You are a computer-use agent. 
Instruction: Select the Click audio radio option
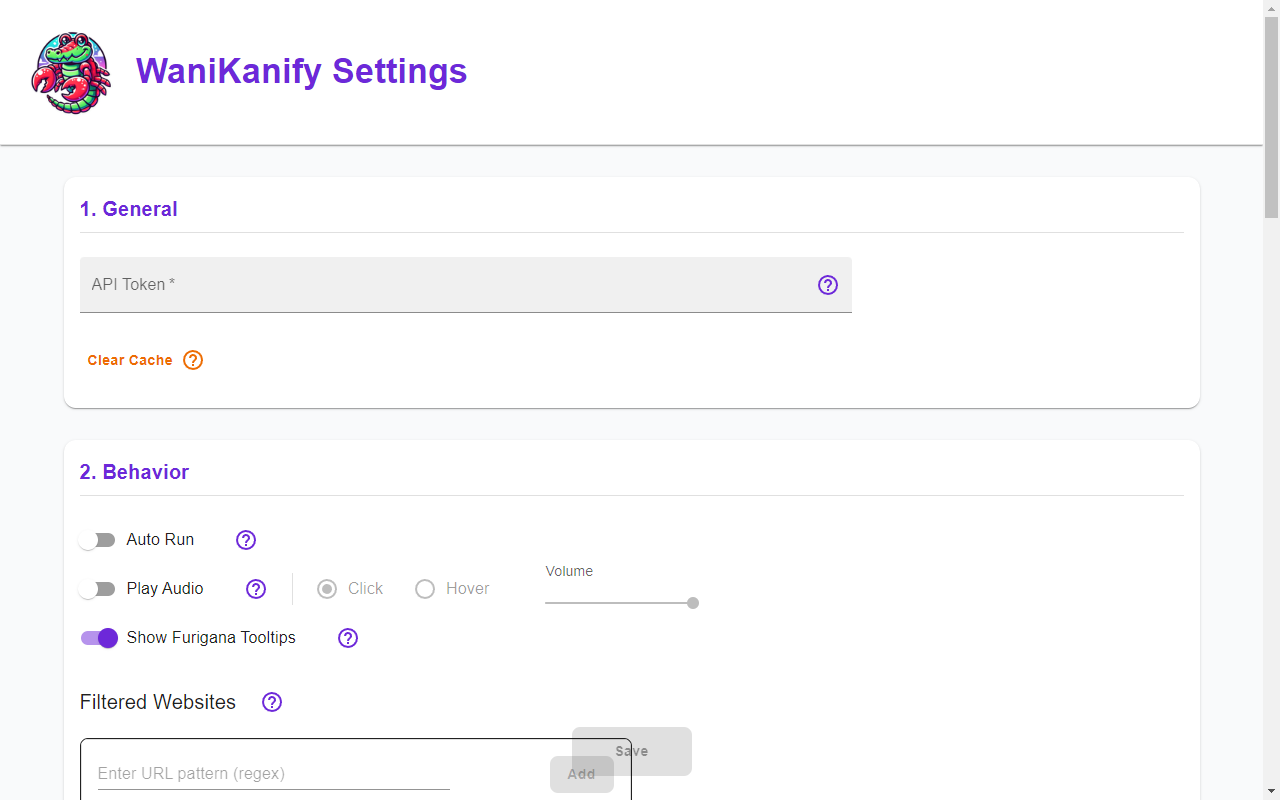coord(327,589)
